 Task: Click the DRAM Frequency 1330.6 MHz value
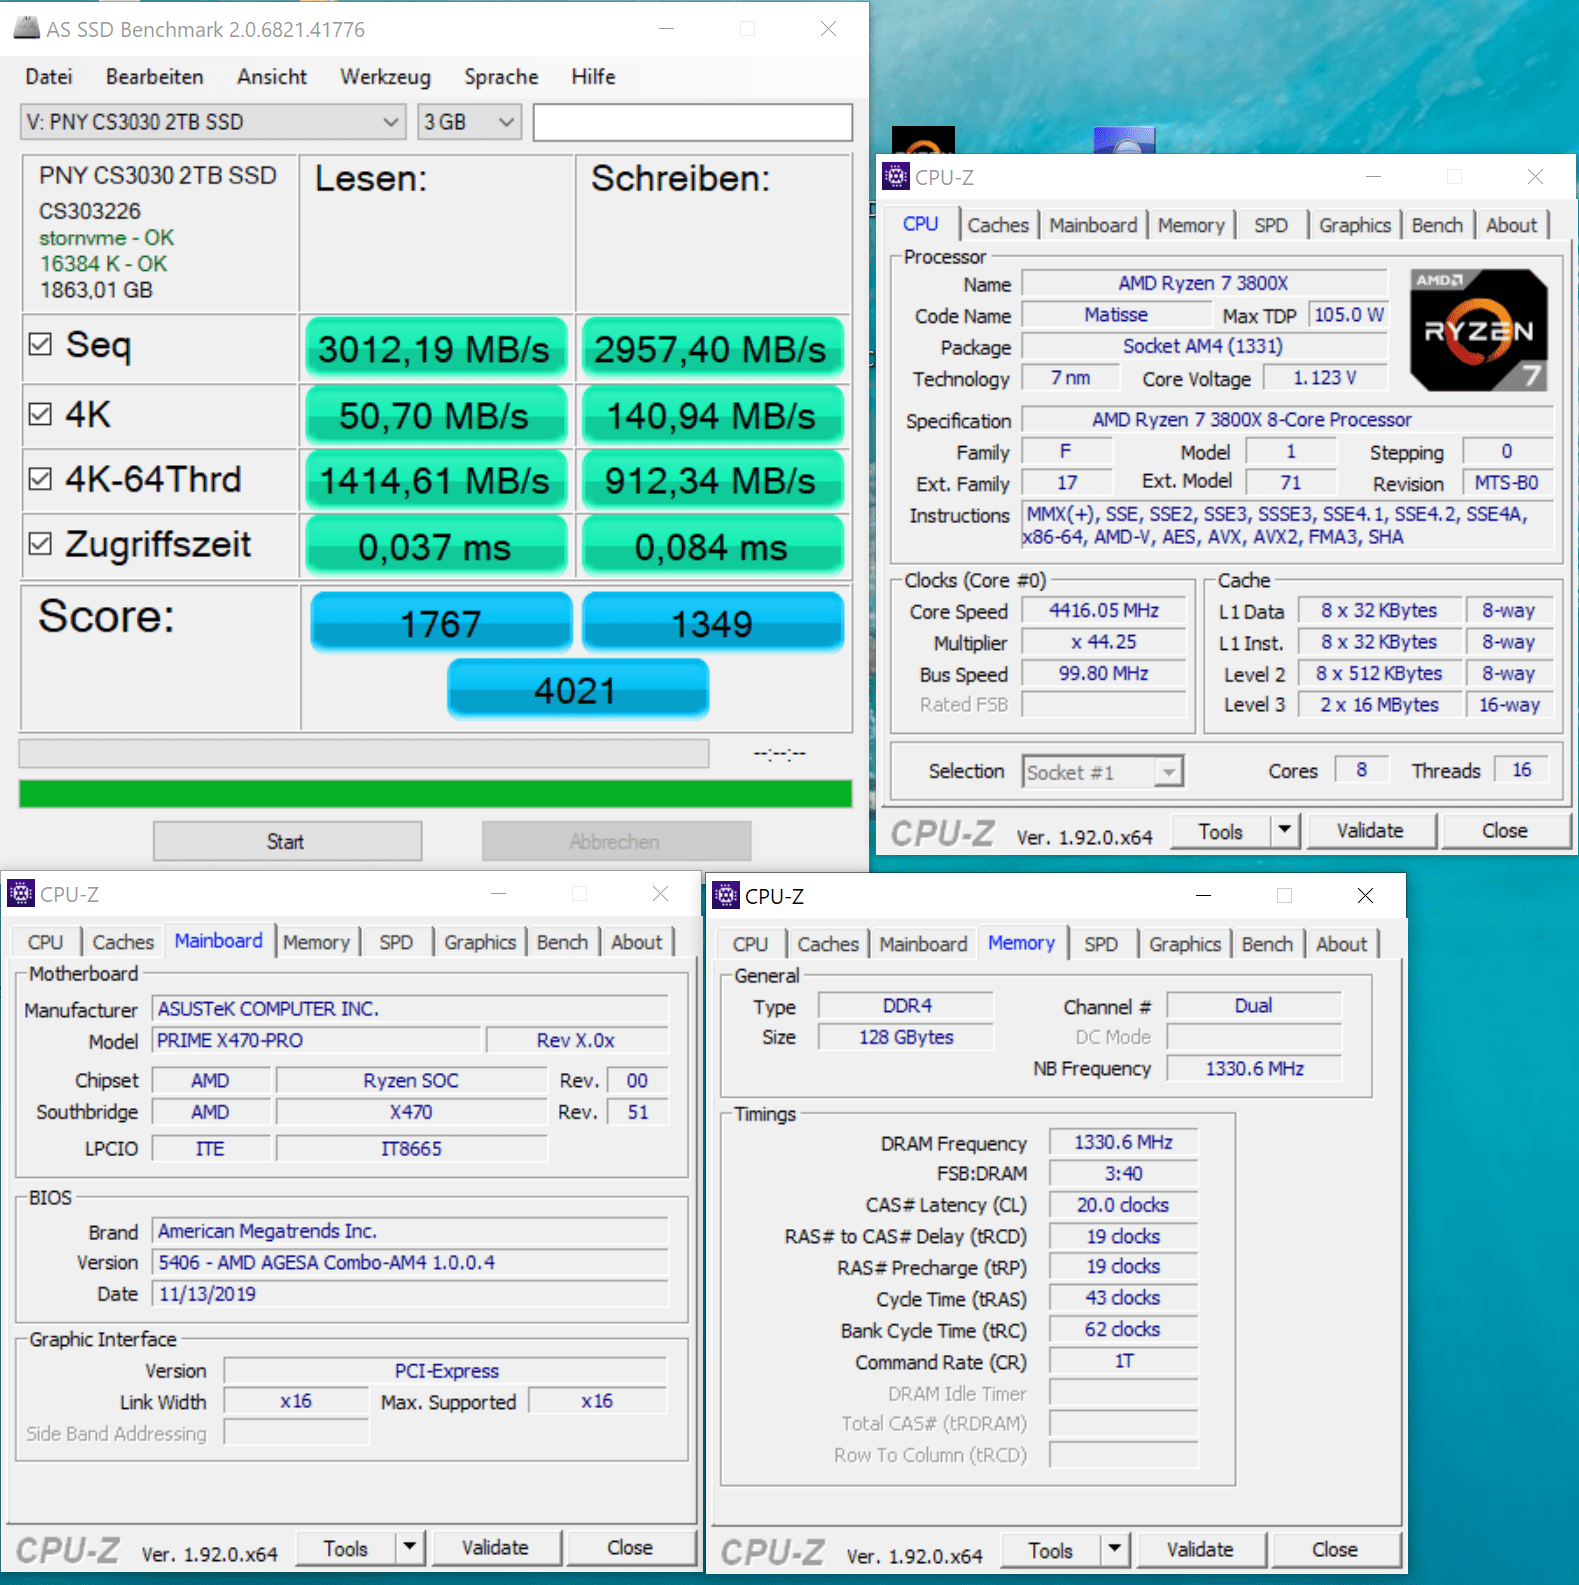[x=1123, y=1142]
